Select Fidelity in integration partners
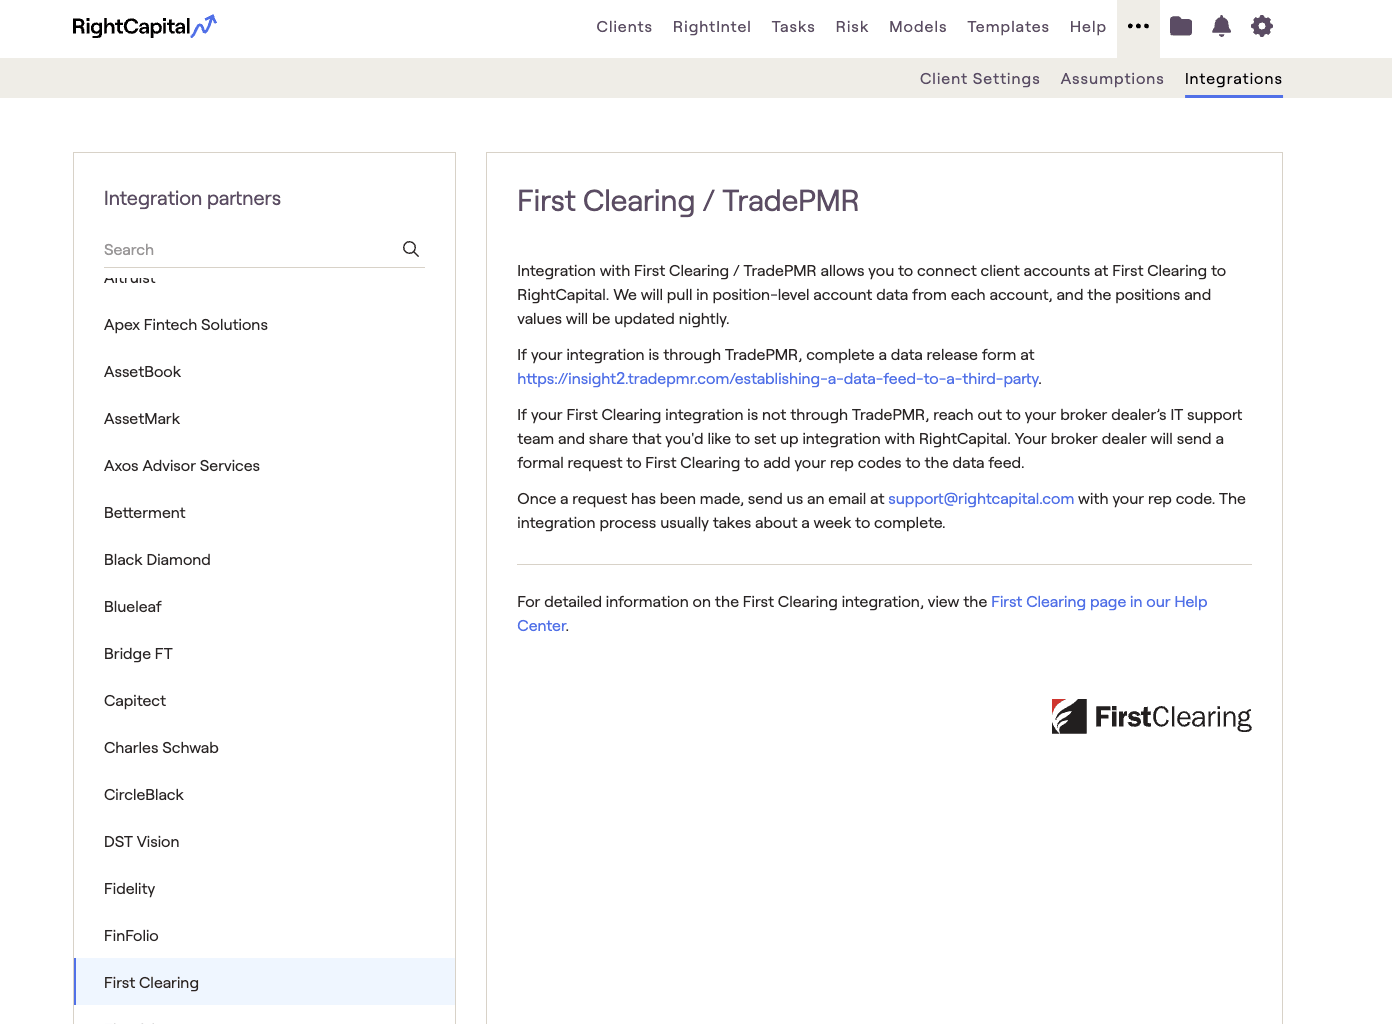Viewport: 1392px width, 1024px height. (130, 889)
